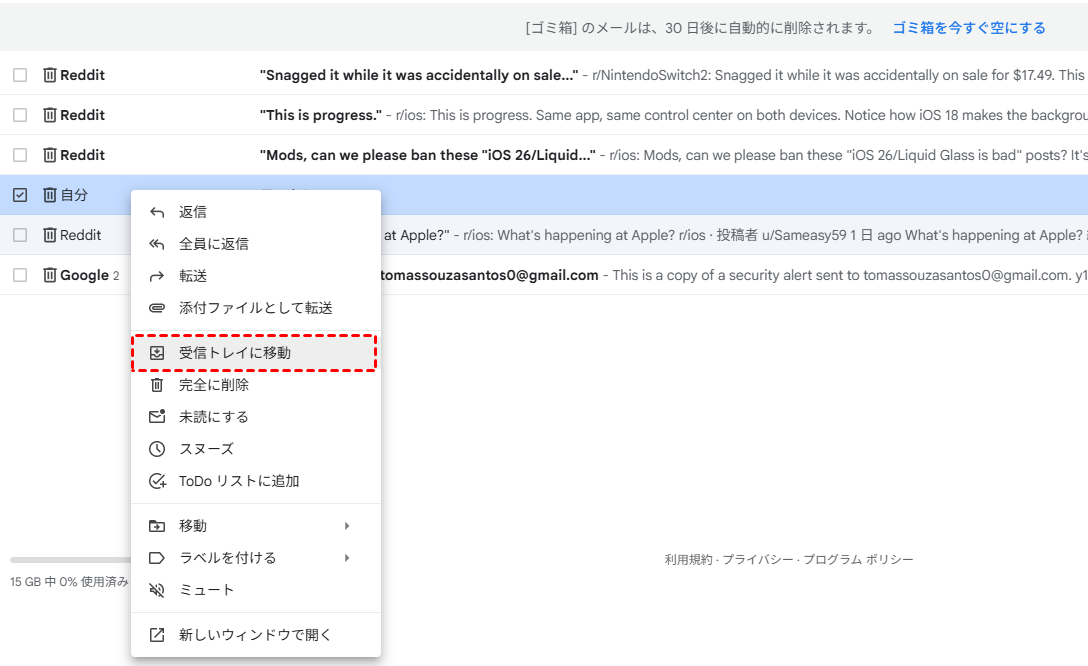Click the reply arrow icon in context menu
The height and width of the screenshot is (666, 1088).
[x=157, y=212]
